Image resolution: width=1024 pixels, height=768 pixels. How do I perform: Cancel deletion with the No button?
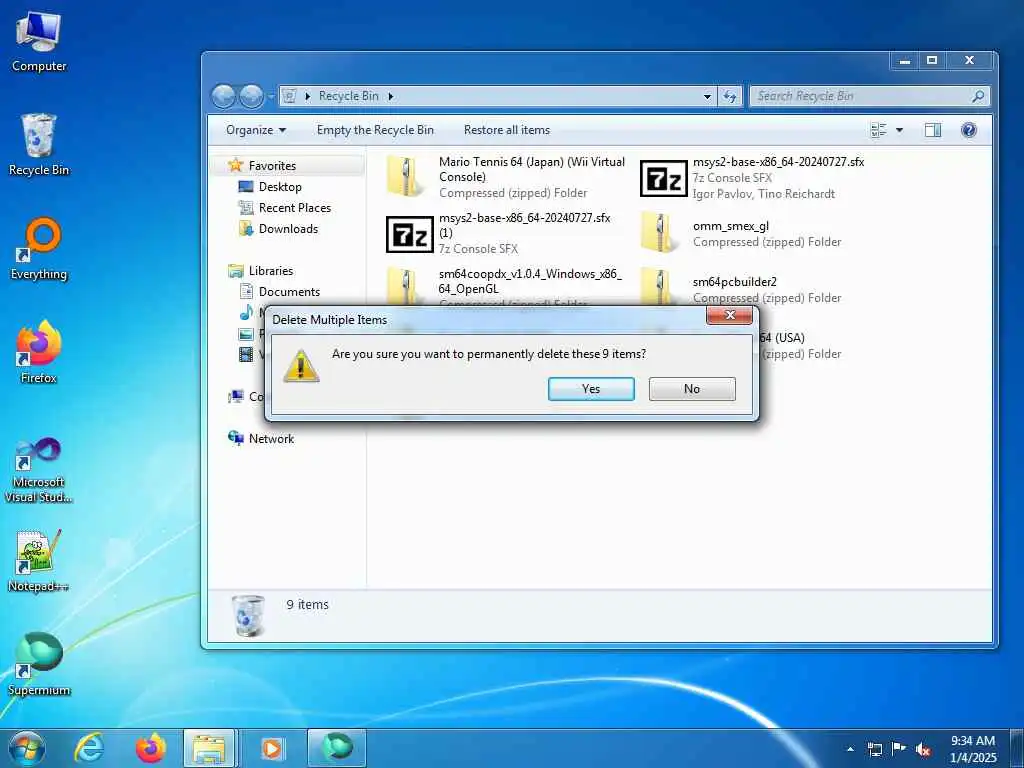pyautogui.click(x=692, y=389)
